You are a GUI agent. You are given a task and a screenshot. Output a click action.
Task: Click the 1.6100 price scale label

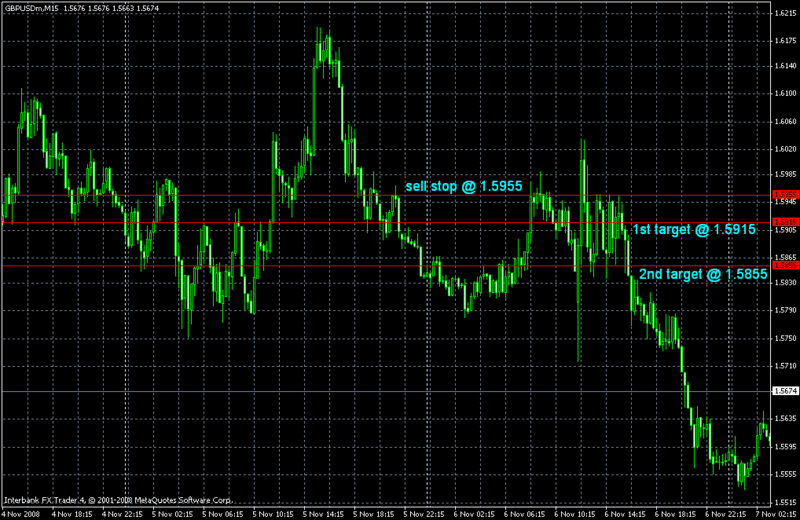pyautogui.click(x=785, y=94)
